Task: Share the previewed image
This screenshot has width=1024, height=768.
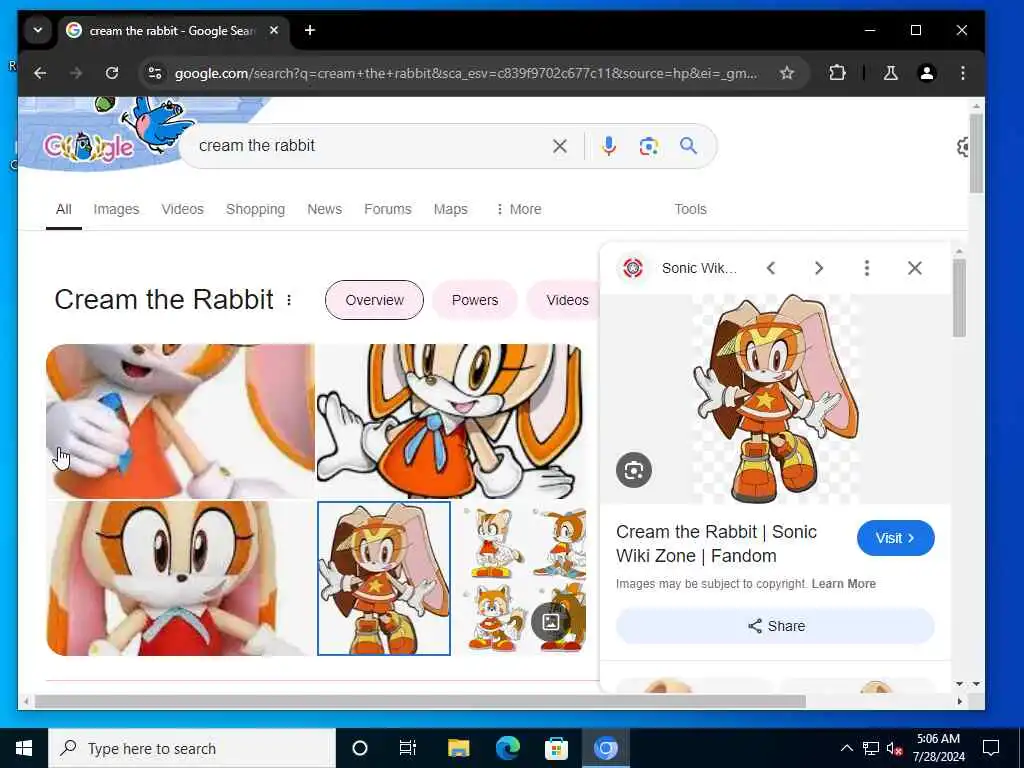Action: tap(775, 626)
